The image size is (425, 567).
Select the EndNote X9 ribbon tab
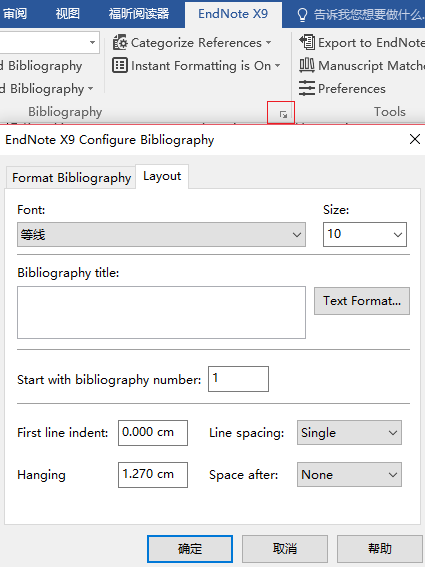pyautogui.click(x=233, y=14)
